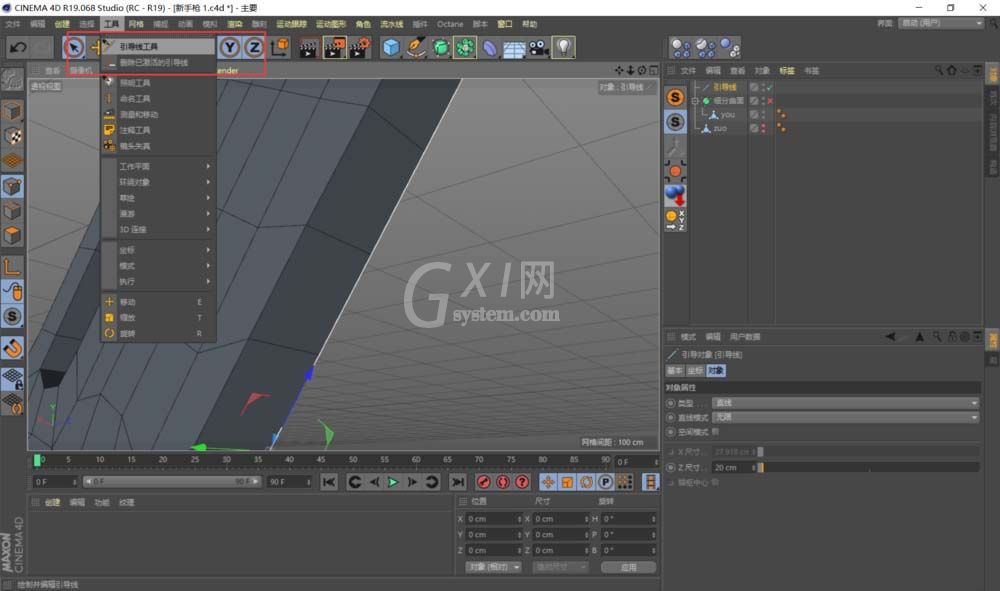Image resolution: width=1000 pixels, height=591 pixels.
Task: Toggle visibility dots for the you object
Action: [763, 115]
